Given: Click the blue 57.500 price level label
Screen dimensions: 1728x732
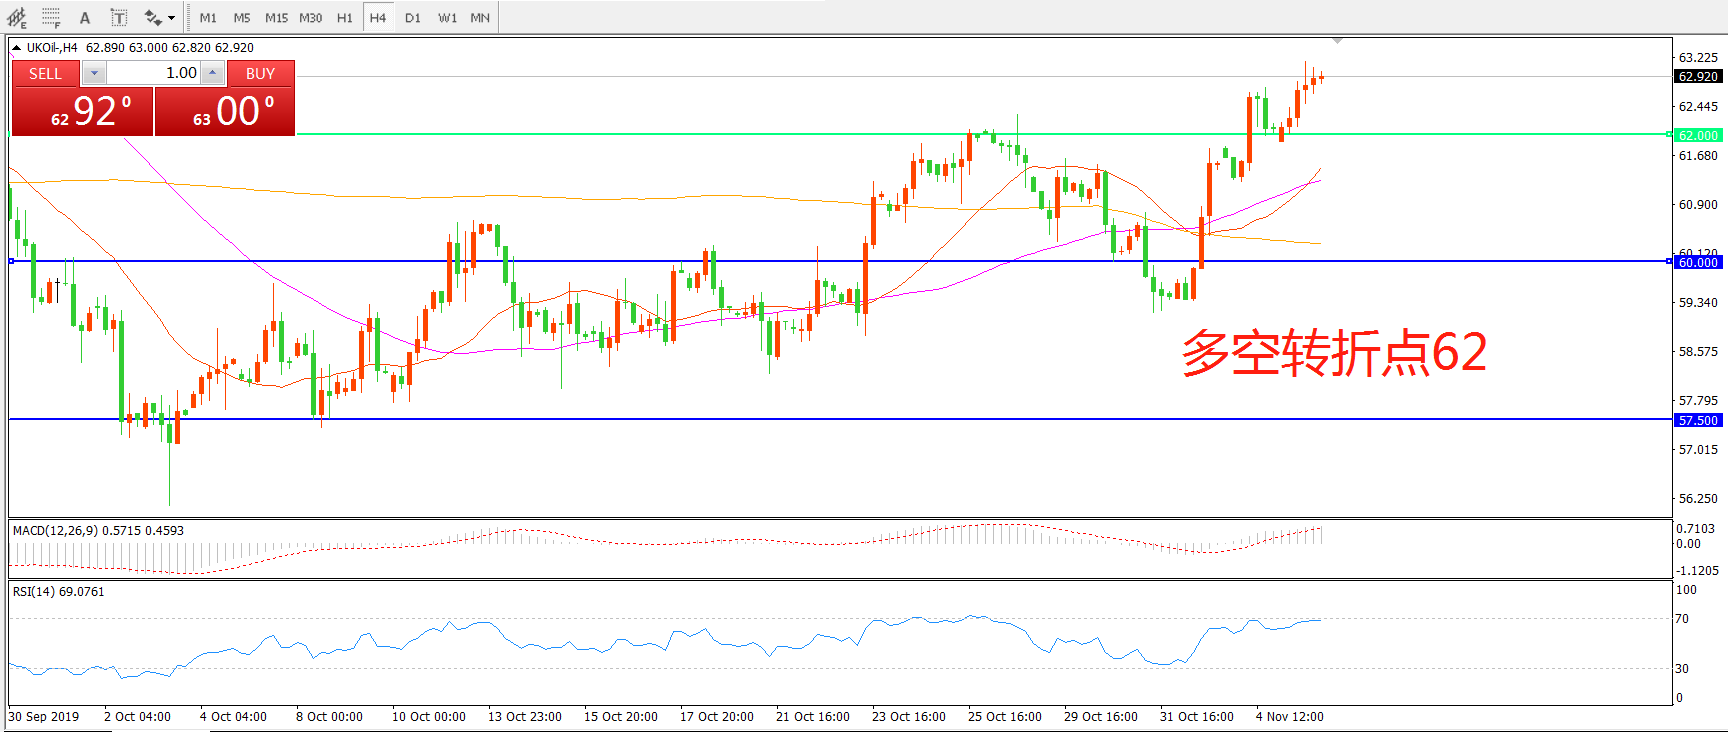Looking at the screenshot, I should point(1697,421).
